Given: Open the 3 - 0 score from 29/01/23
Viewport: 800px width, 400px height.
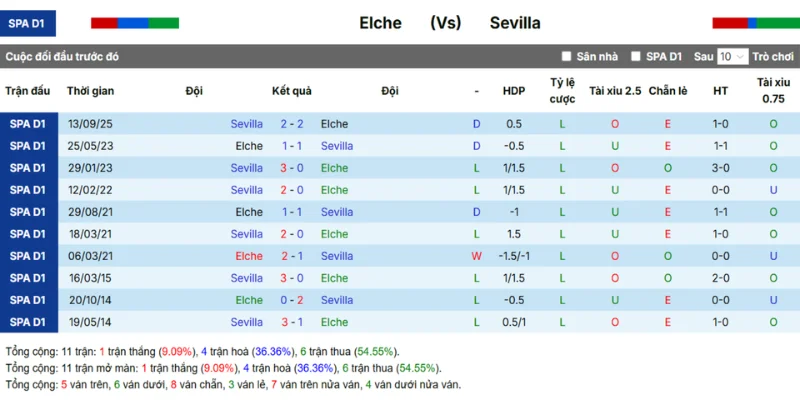Looking at the screenshot, I should click(x=292, y=168).
